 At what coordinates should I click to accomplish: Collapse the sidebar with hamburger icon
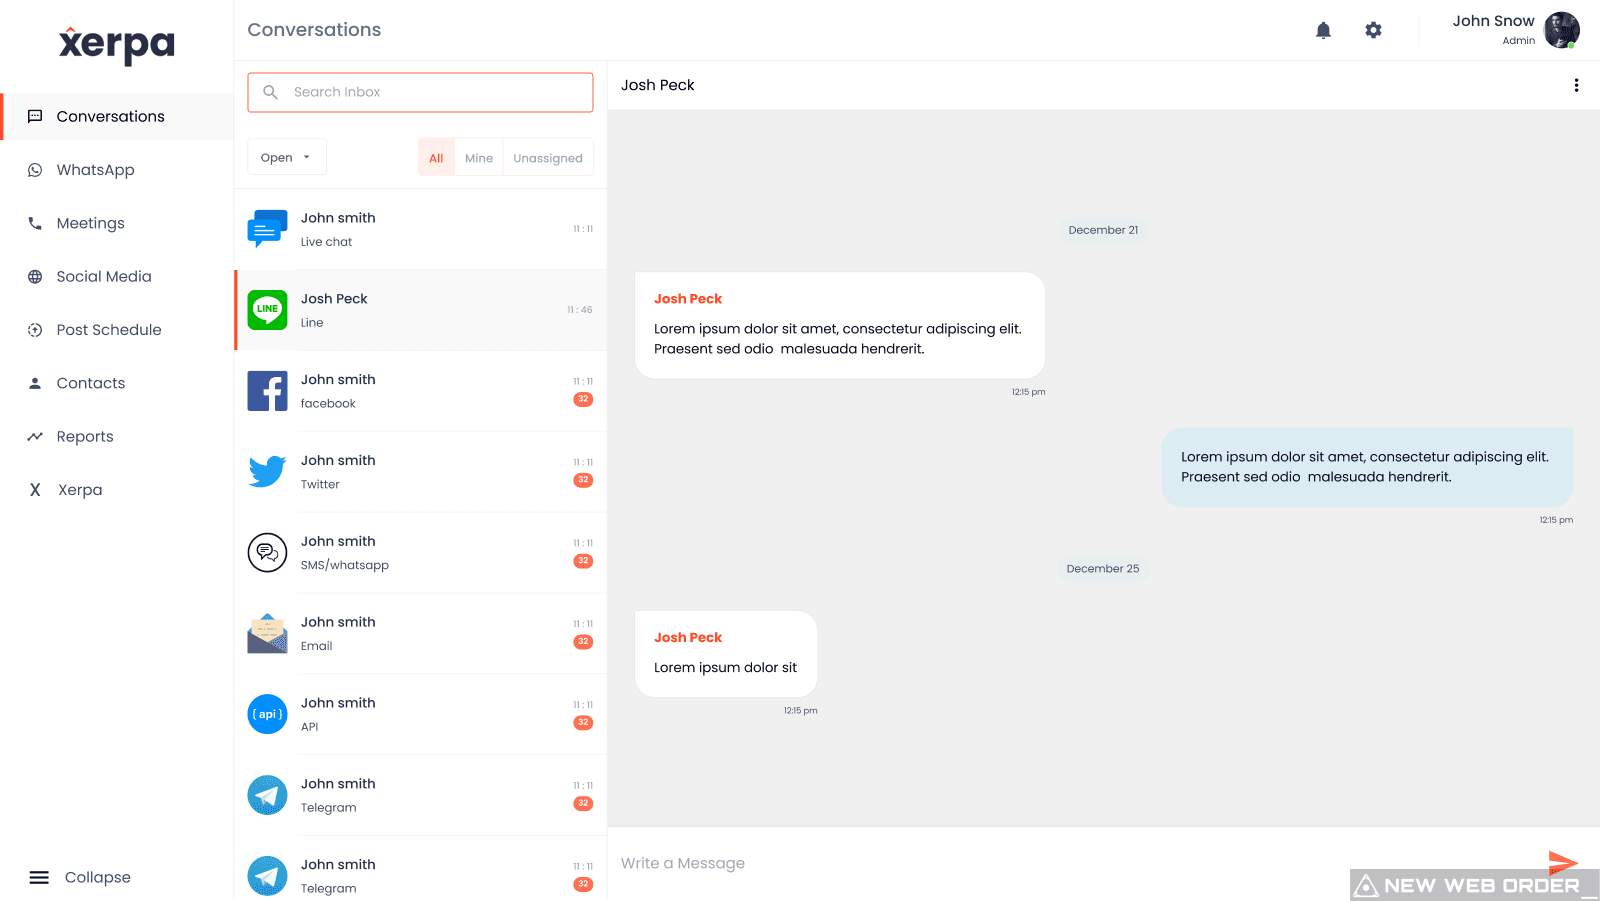(x=39, y=877)
